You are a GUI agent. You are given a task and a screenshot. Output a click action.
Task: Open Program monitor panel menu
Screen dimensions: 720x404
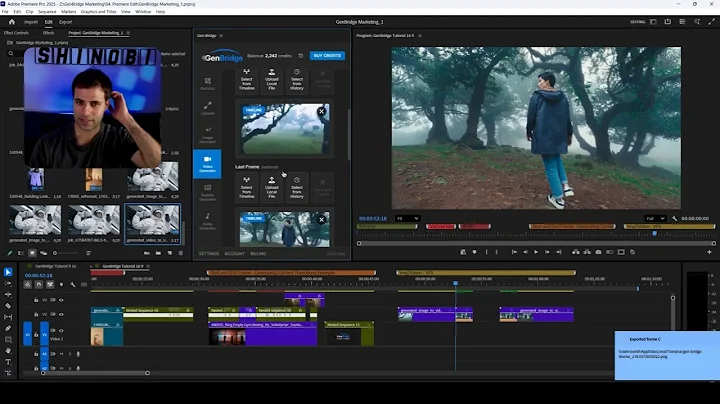[420, 35]
